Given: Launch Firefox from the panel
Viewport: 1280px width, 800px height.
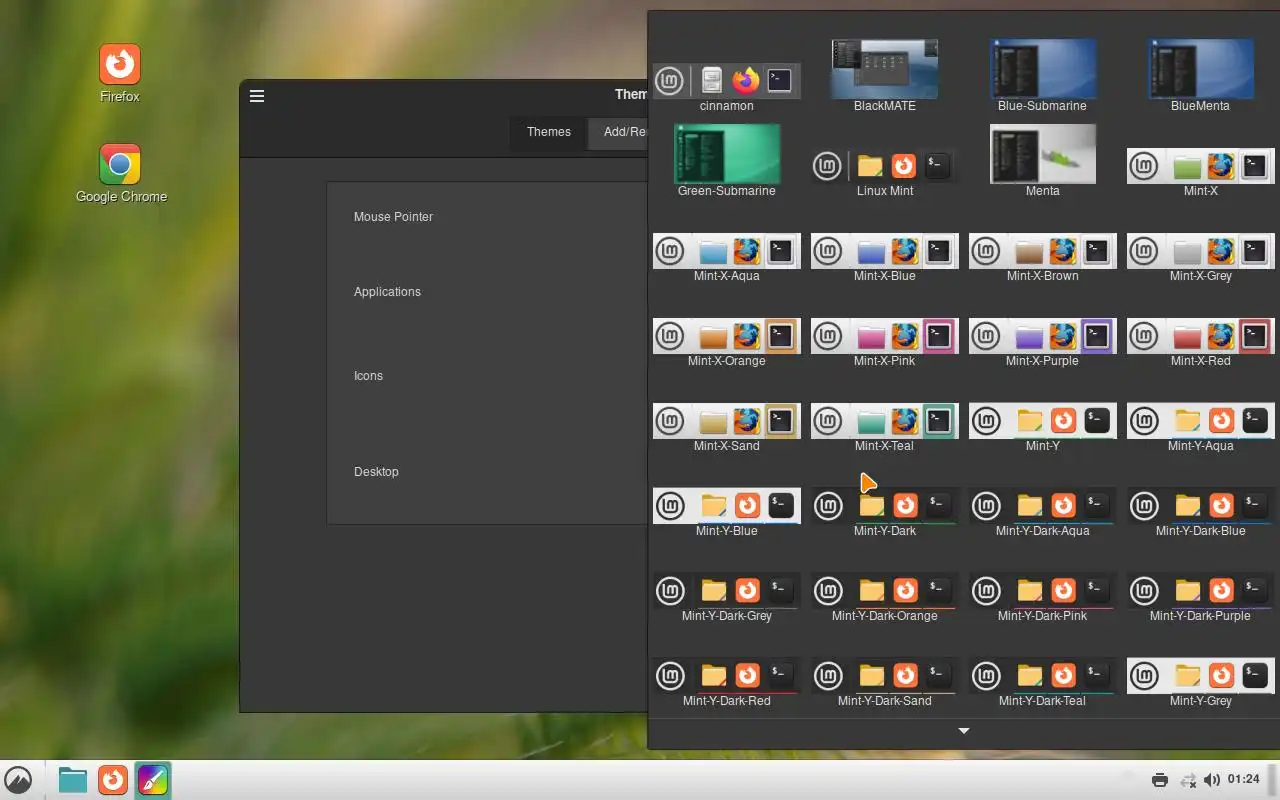Looking at the screenshot, I should tap(113, 779).
